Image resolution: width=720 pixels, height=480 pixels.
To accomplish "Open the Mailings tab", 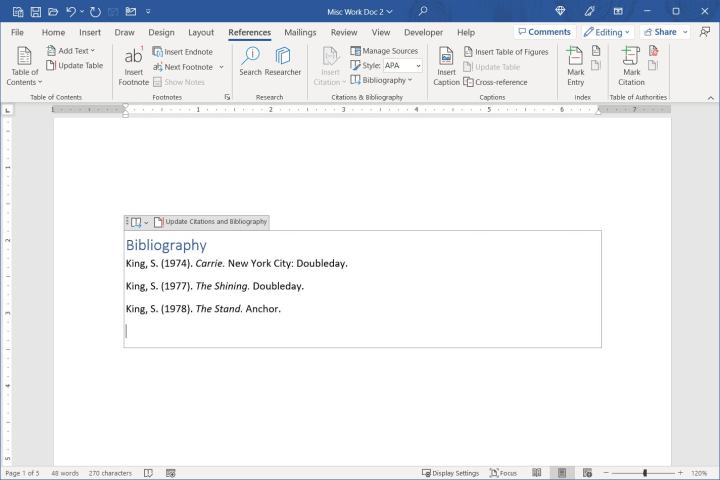I will click(x=300, y=32).
